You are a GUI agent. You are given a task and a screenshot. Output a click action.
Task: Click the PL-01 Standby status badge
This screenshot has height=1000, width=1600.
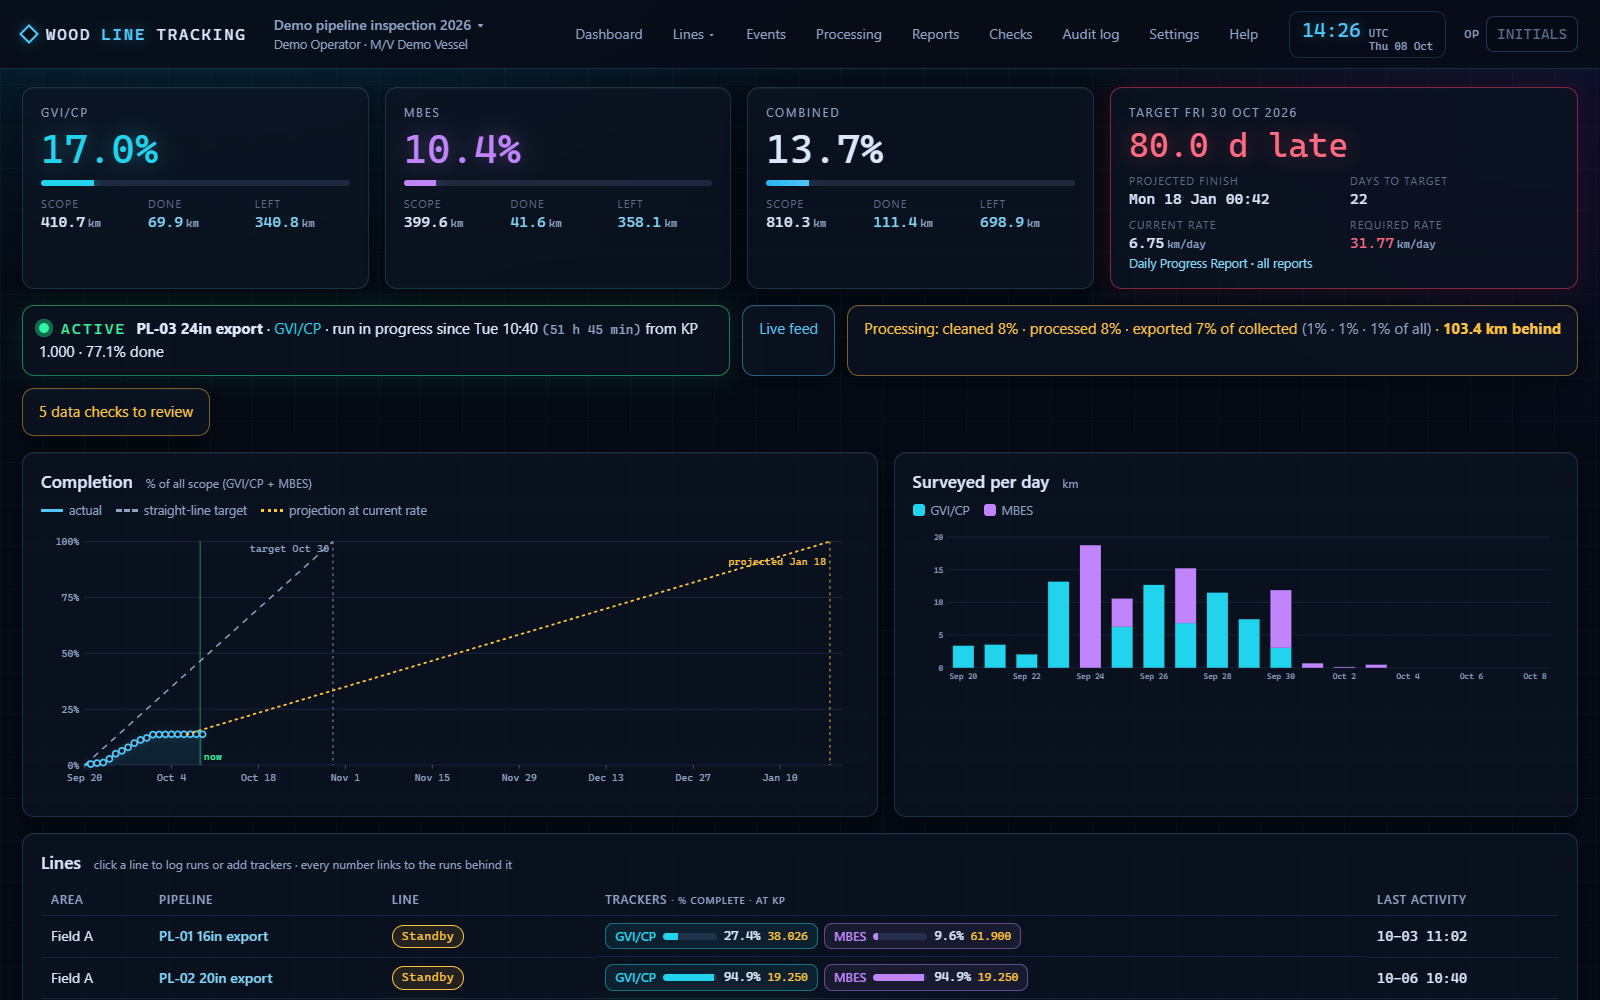pyautogui.click(x=427, y=936)
